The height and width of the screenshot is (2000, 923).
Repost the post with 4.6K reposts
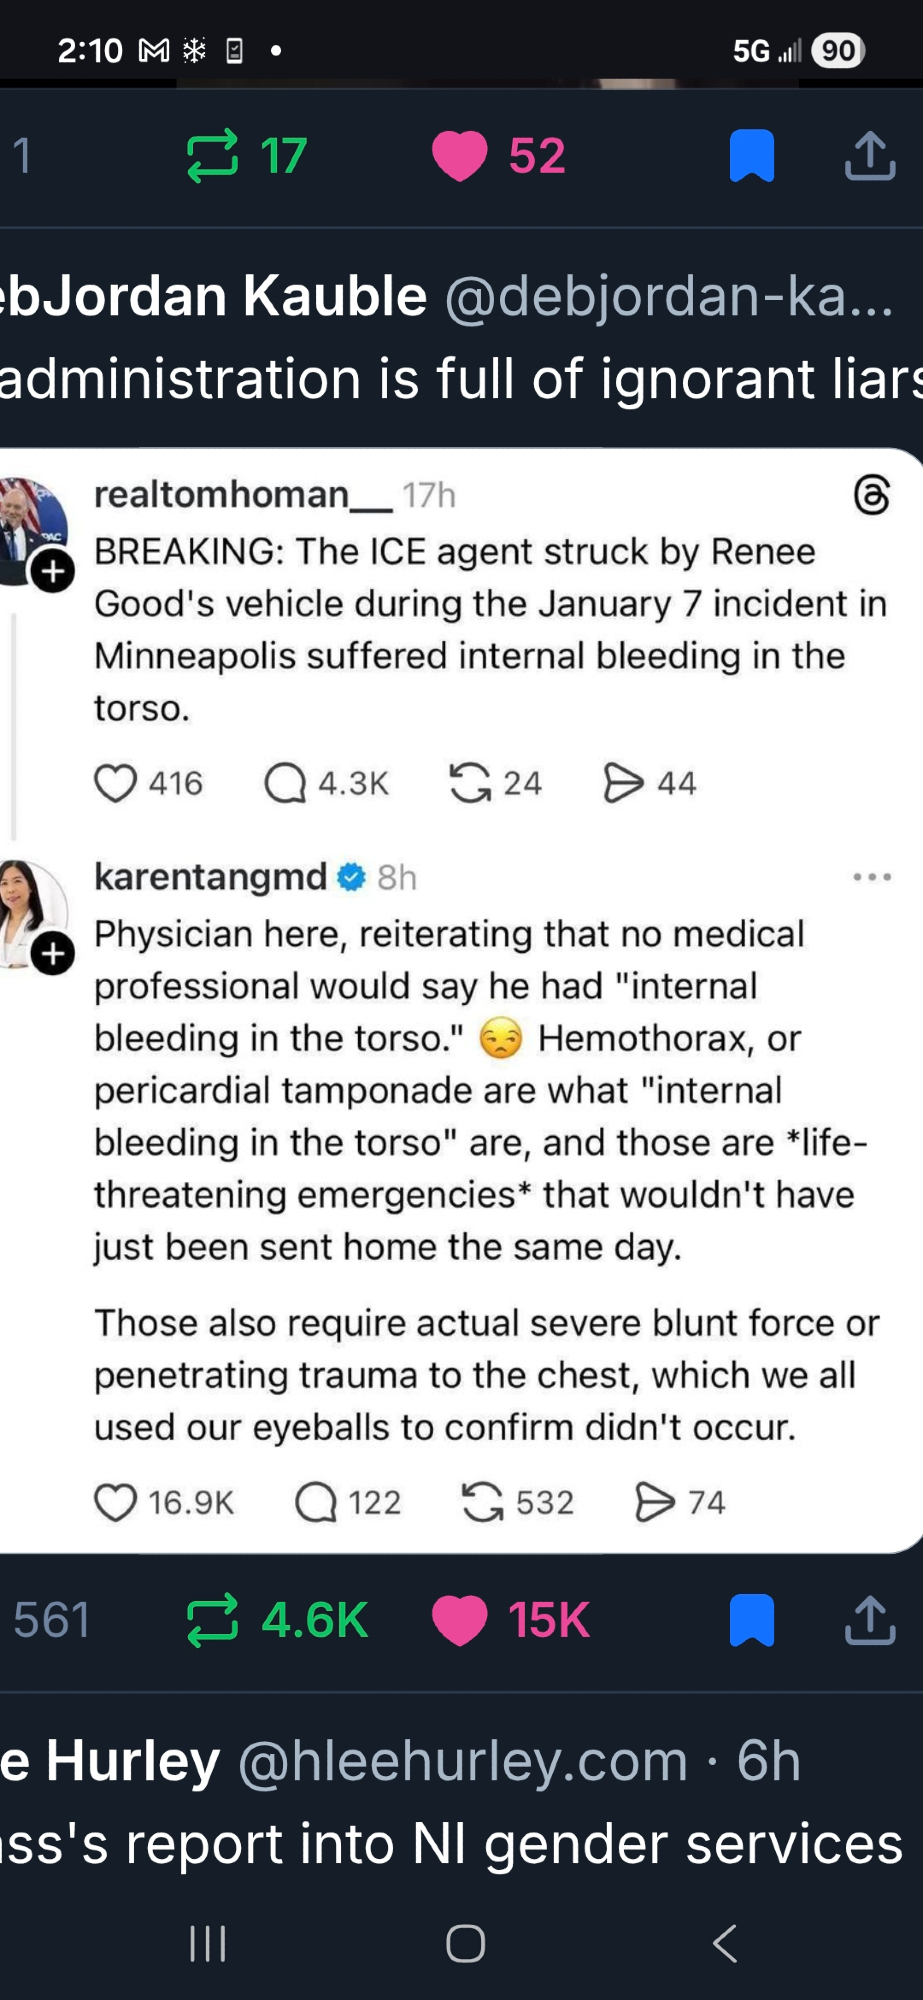213,1619
